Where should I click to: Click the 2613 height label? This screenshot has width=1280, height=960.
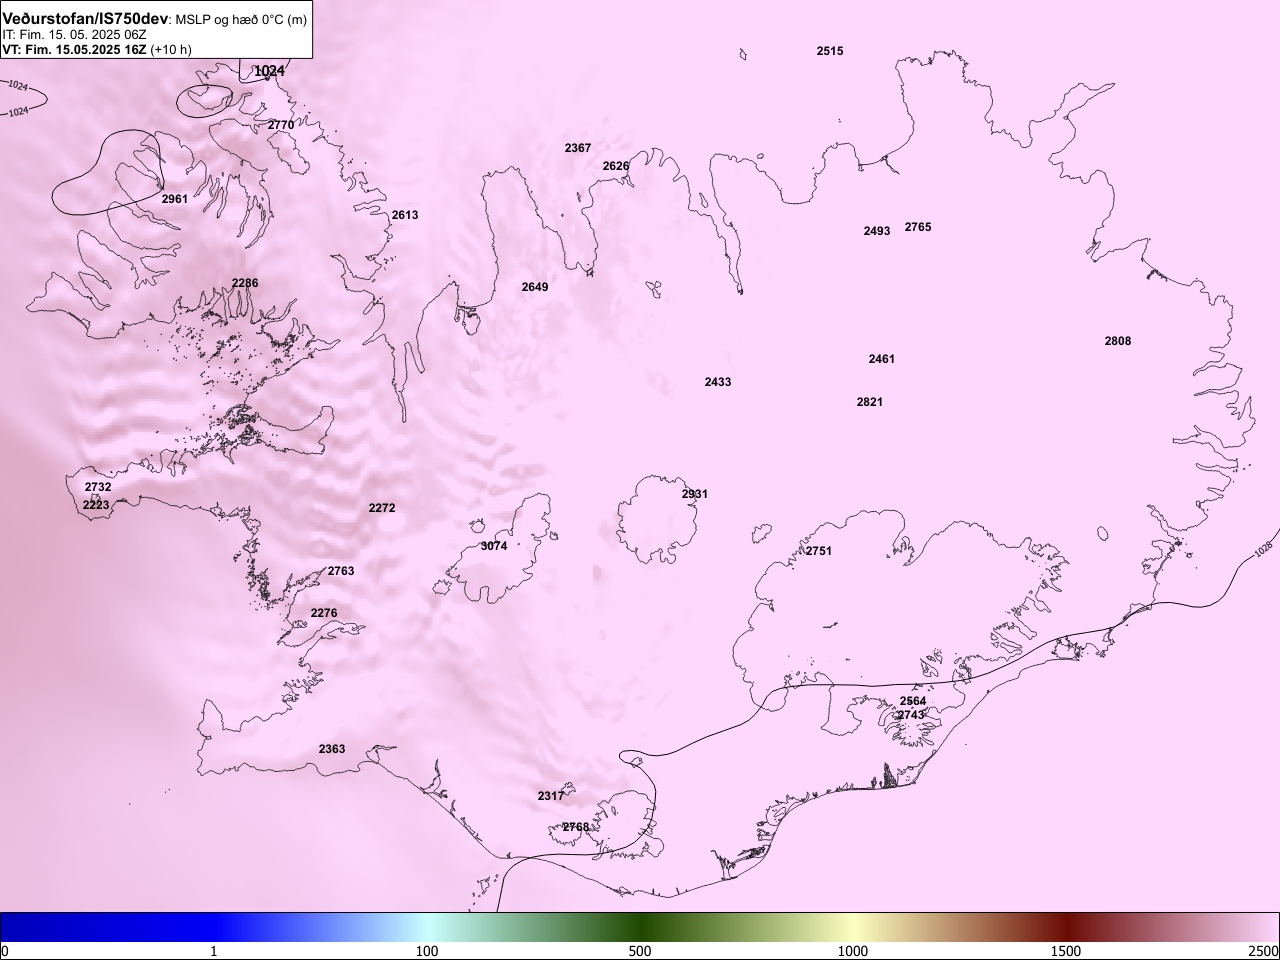405,215
